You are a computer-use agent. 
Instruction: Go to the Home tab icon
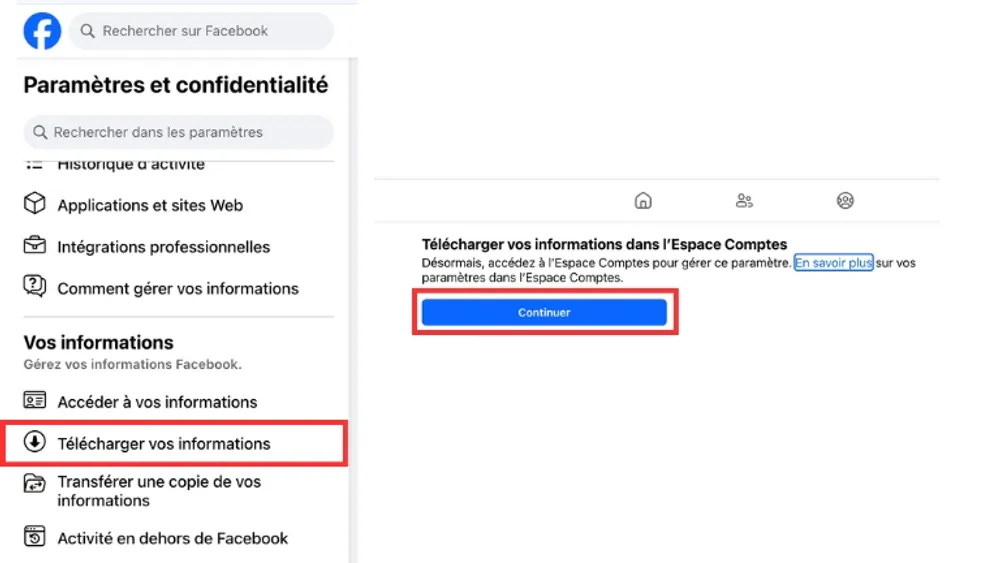click(643, 201)
